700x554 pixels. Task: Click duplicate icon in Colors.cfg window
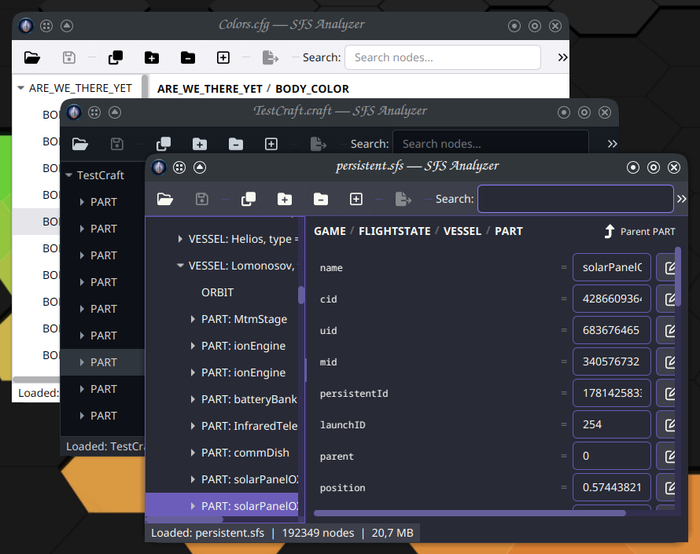coord(116,58)
